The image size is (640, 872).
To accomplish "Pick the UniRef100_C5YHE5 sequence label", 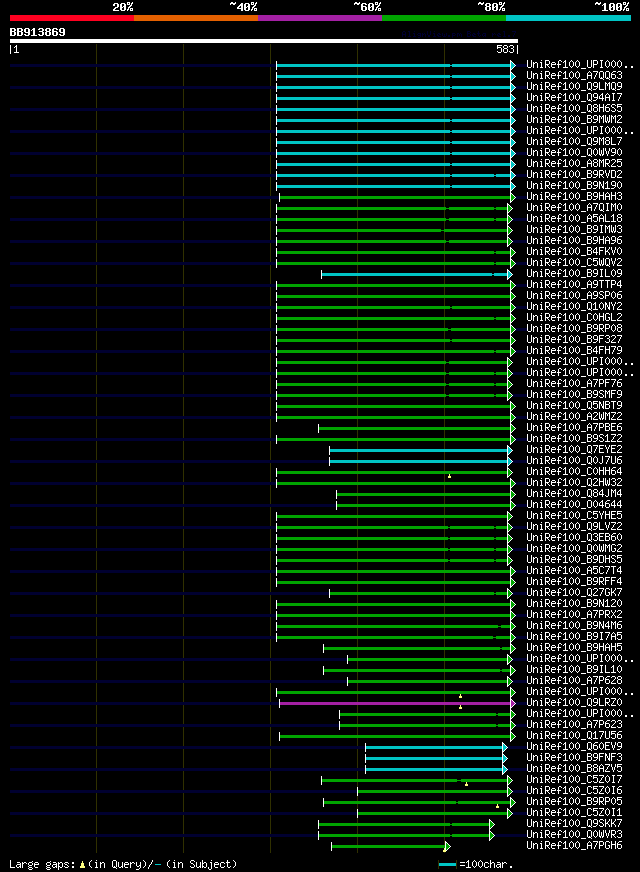I will (574, 516).
